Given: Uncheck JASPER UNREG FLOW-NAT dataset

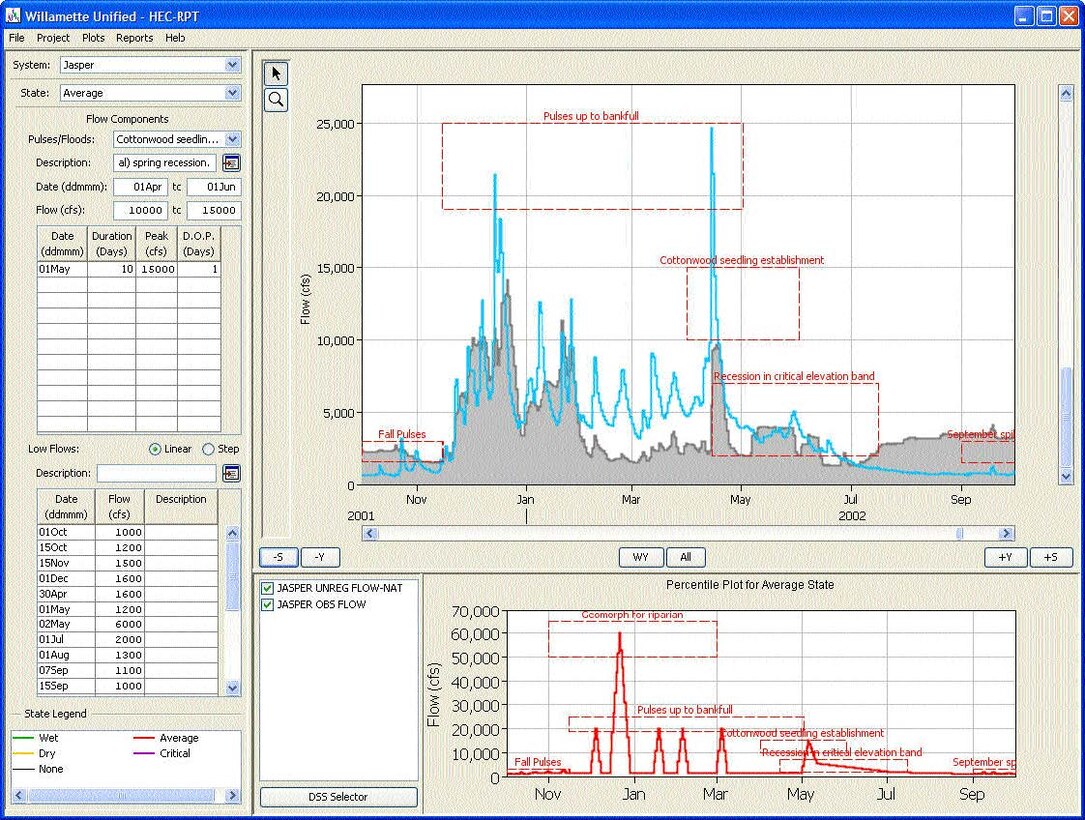Looking at the screenshot, I should [x=267, y=588].
